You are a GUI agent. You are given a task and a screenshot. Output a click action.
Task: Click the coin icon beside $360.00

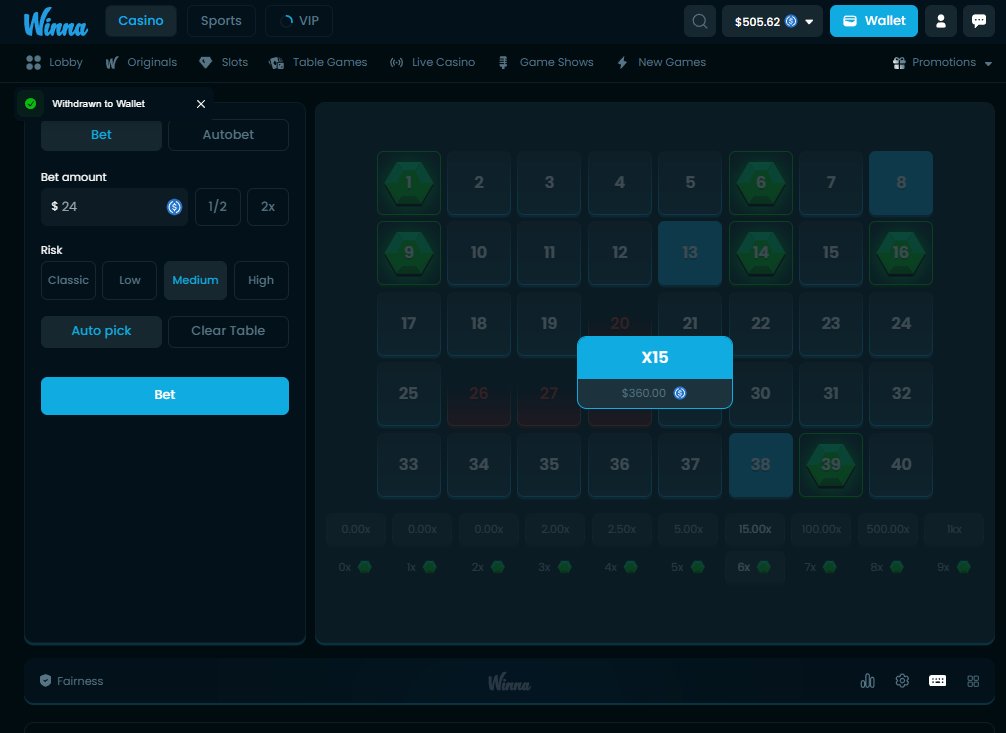tap(679, 393)
